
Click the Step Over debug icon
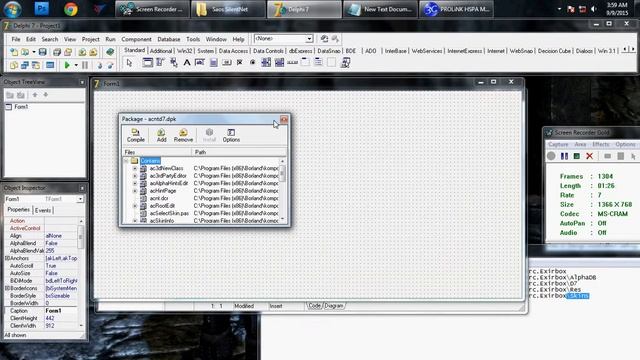point(110,65)
